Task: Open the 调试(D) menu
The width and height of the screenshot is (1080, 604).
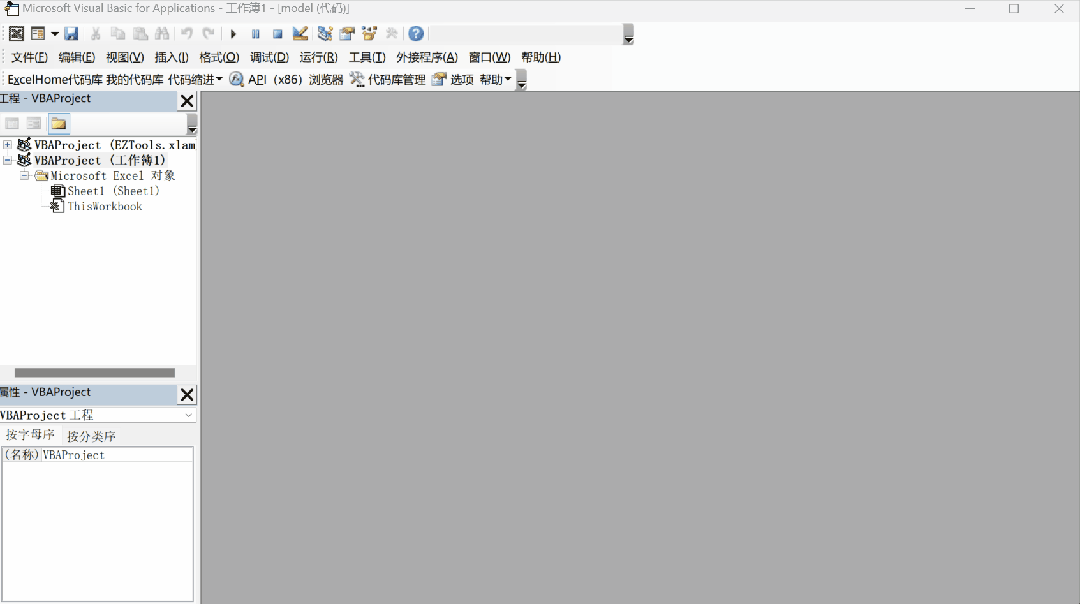Action: coord(268,57)
